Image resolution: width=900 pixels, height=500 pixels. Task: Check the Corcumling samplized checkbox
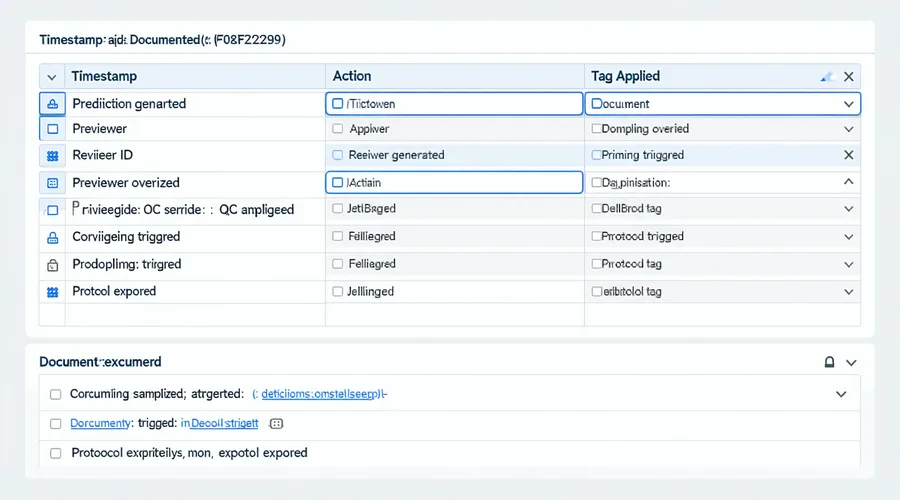coord(55,394)
